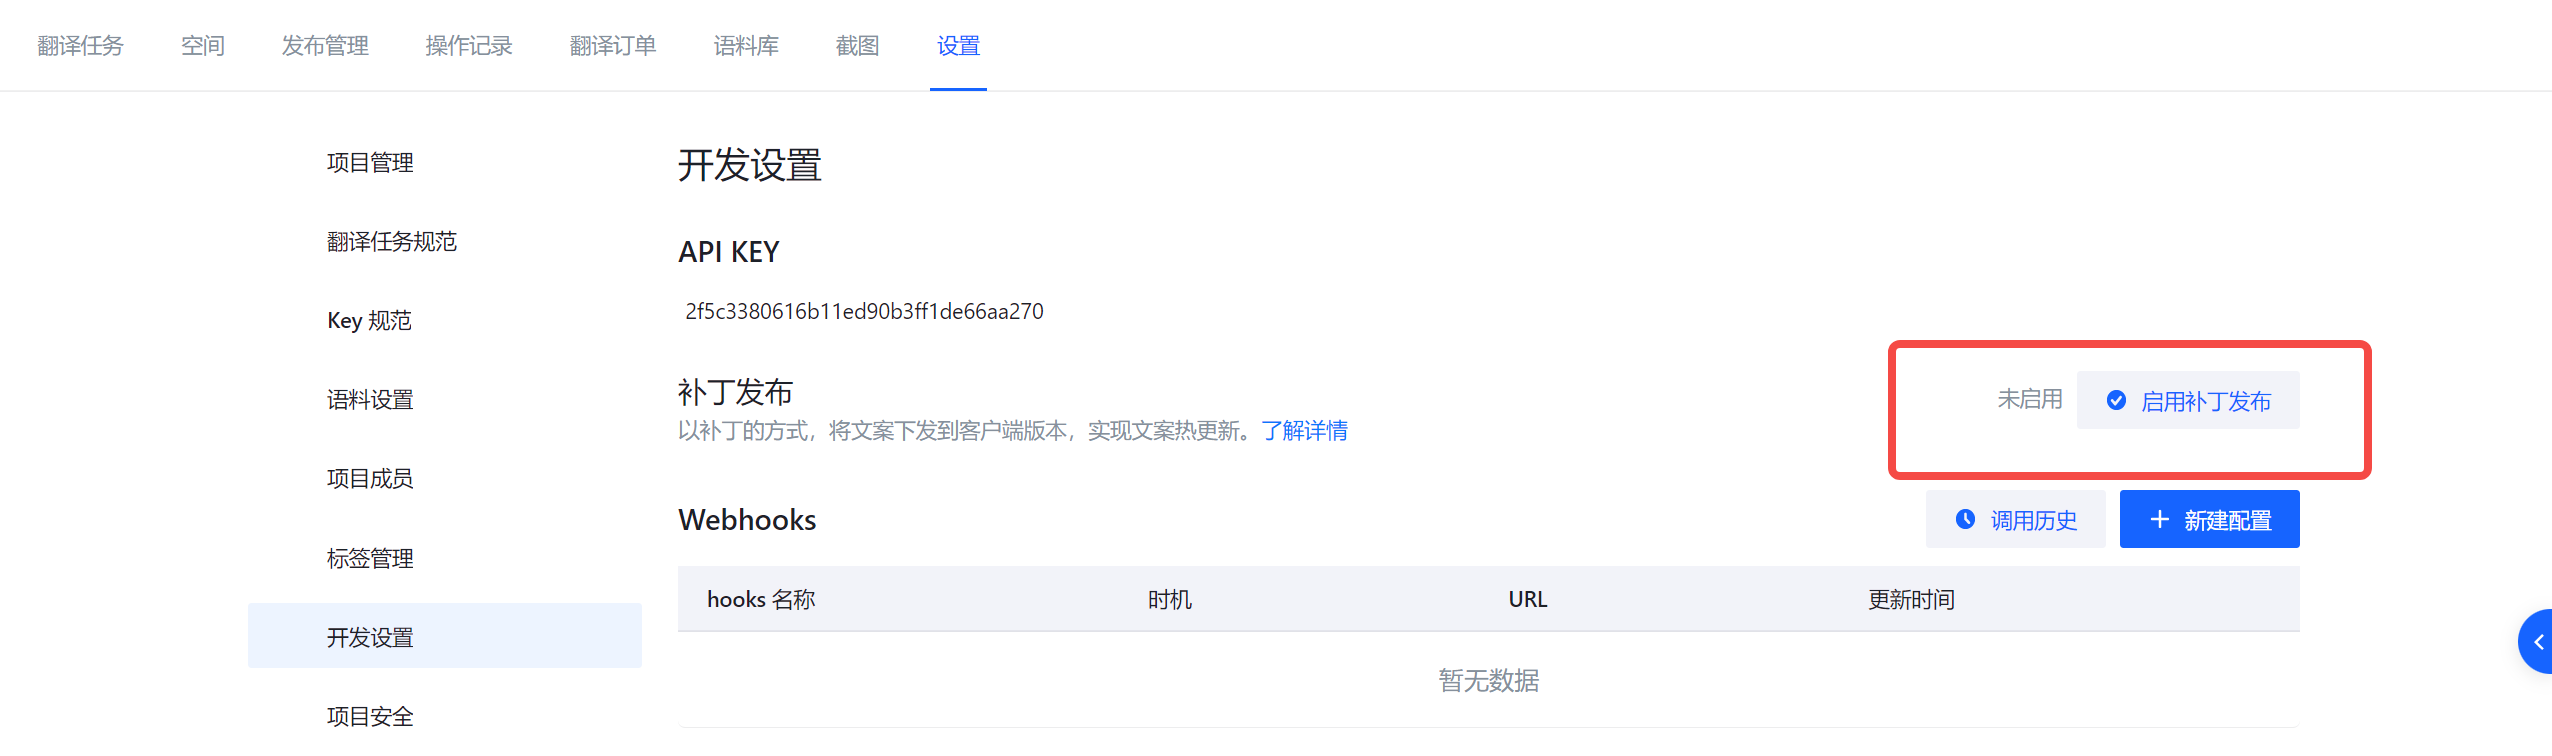Open the 操作记录 tab

pos(468,46)
